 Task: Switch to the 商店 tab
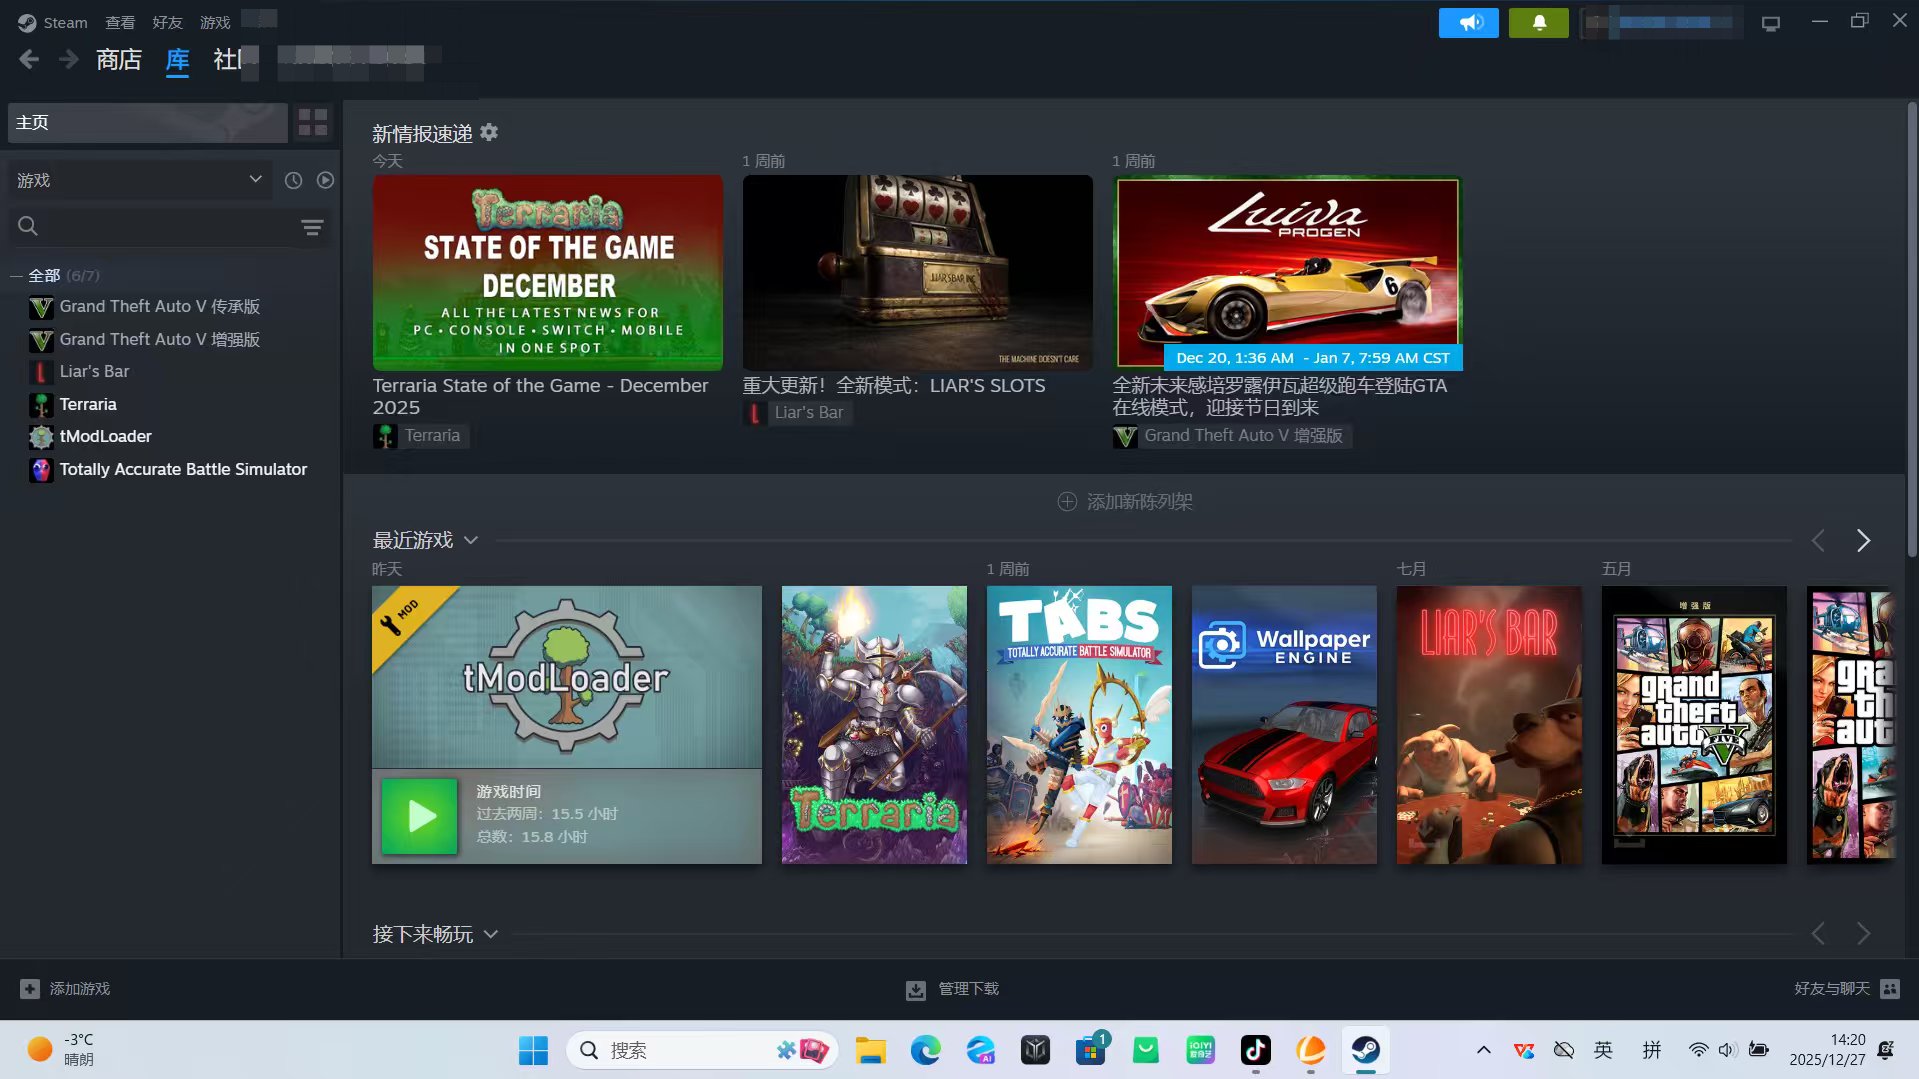[119, 60]
